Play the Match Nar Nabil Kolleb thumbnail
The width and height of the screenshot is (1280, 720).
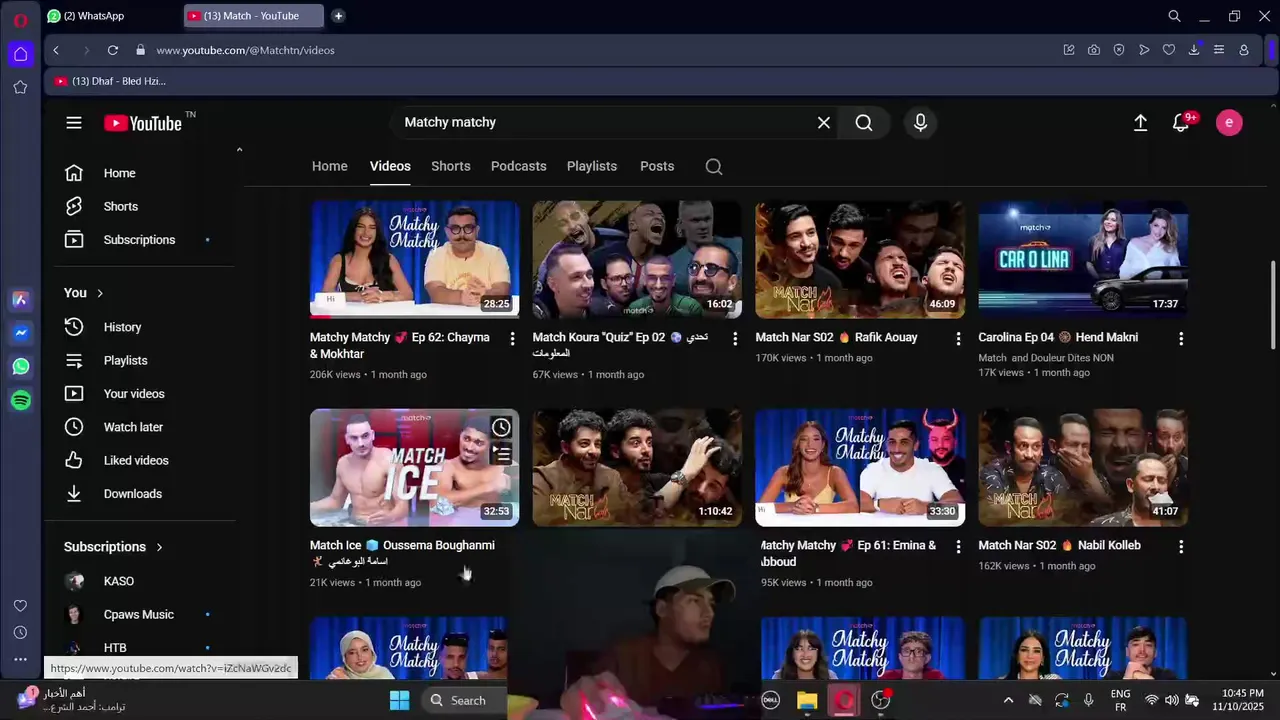1083,467
